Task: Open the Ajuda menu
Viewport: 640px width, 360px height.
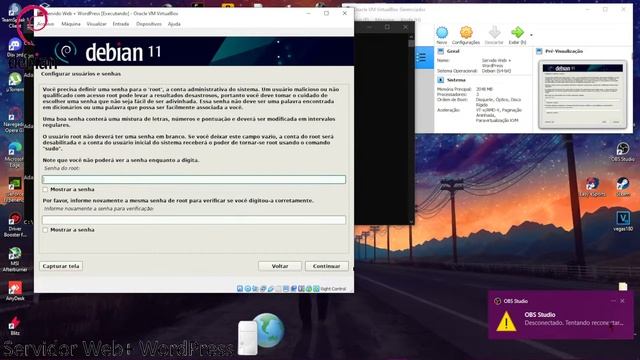Action: coord(174,24)
